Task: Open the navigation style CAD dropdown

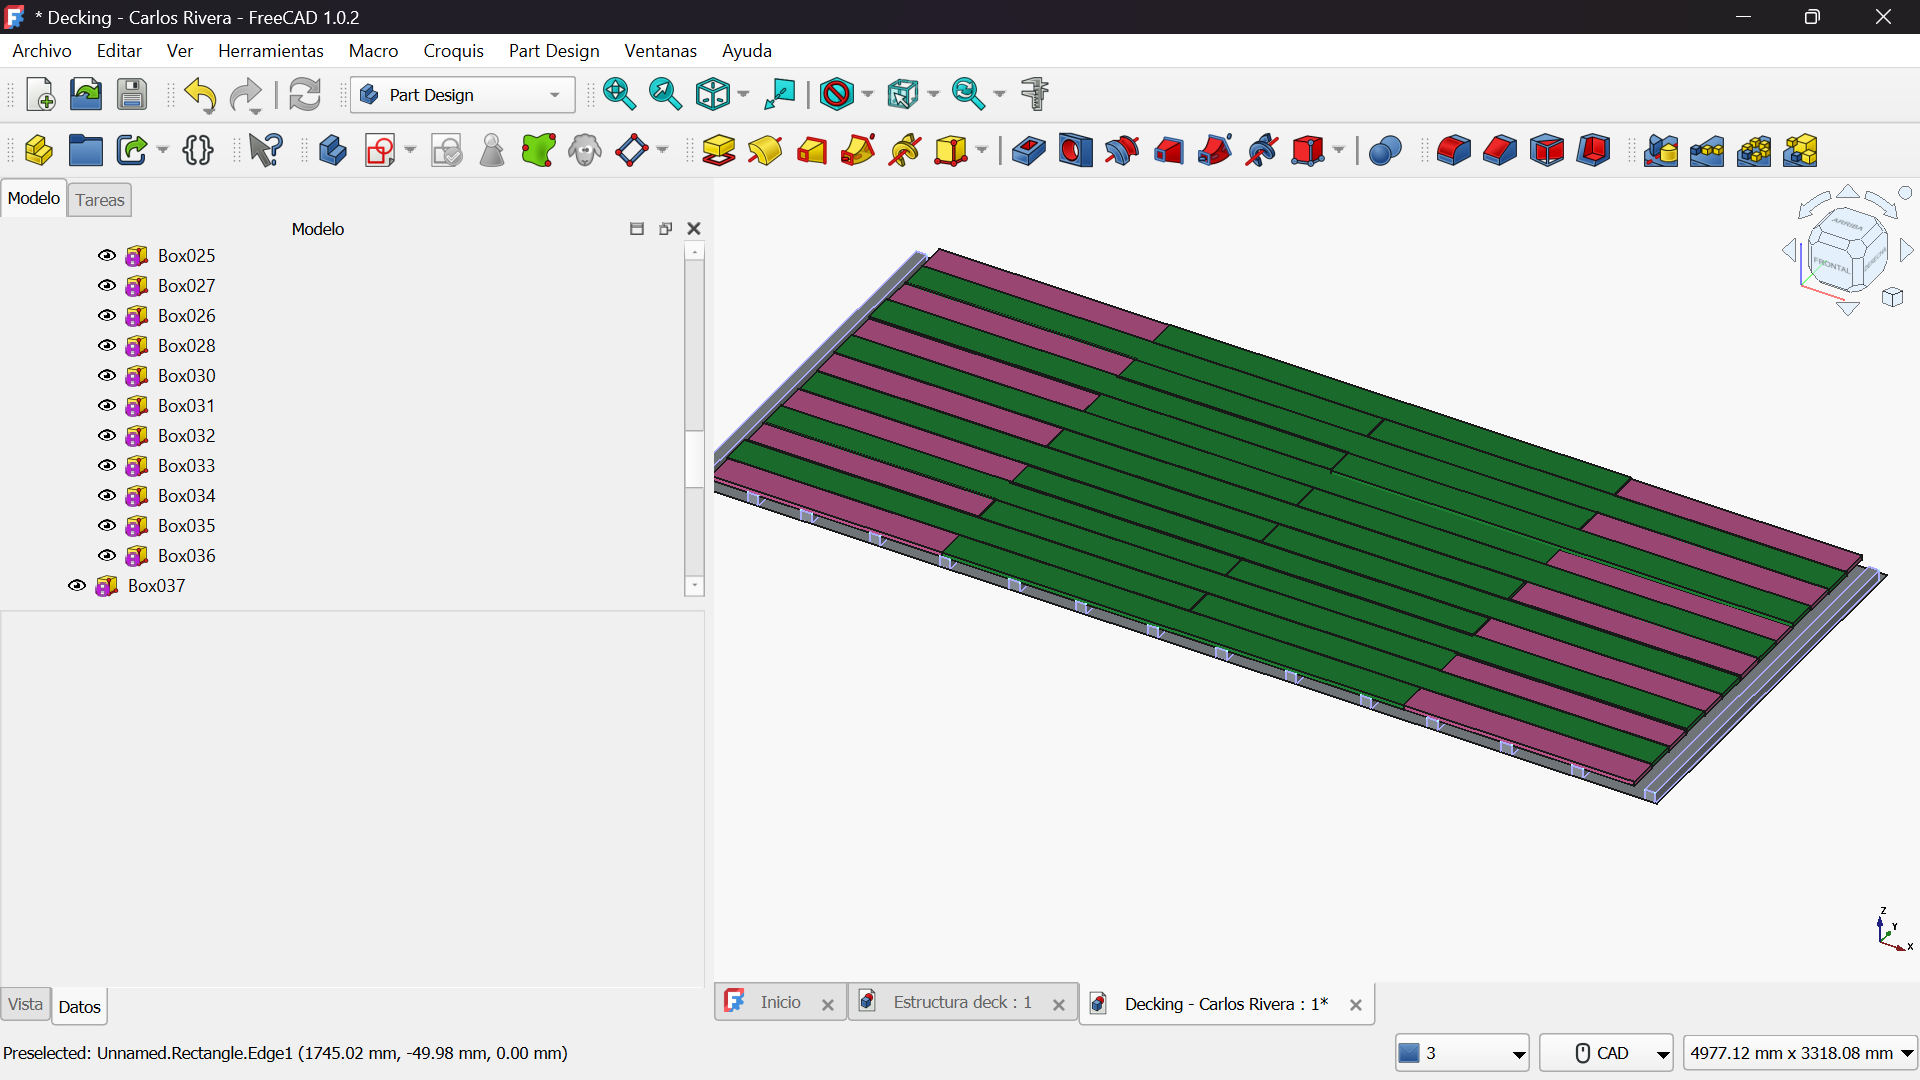Action: 1606,1053
